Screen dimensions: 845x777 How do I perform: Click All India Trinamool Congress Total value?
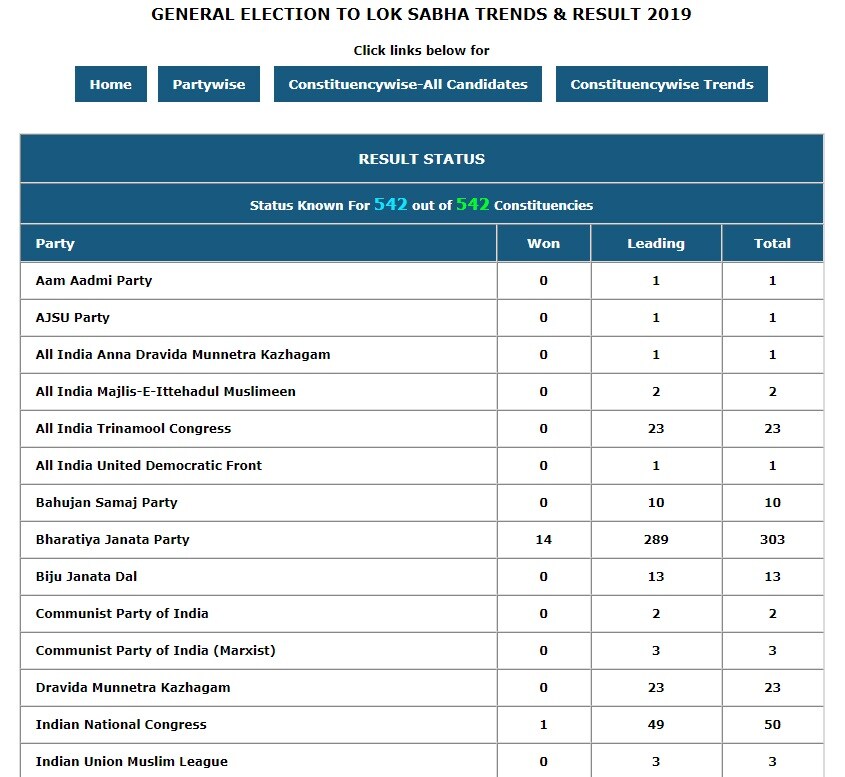pos(772,428)
